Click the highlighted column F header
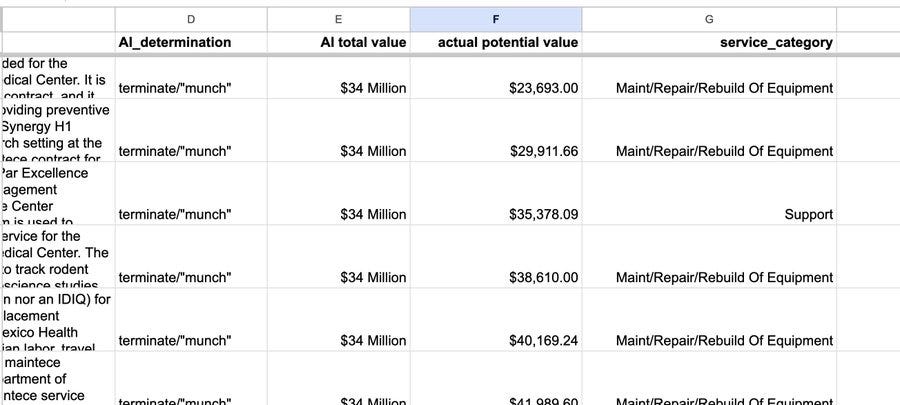900x405 pixels. coord(496,19)
